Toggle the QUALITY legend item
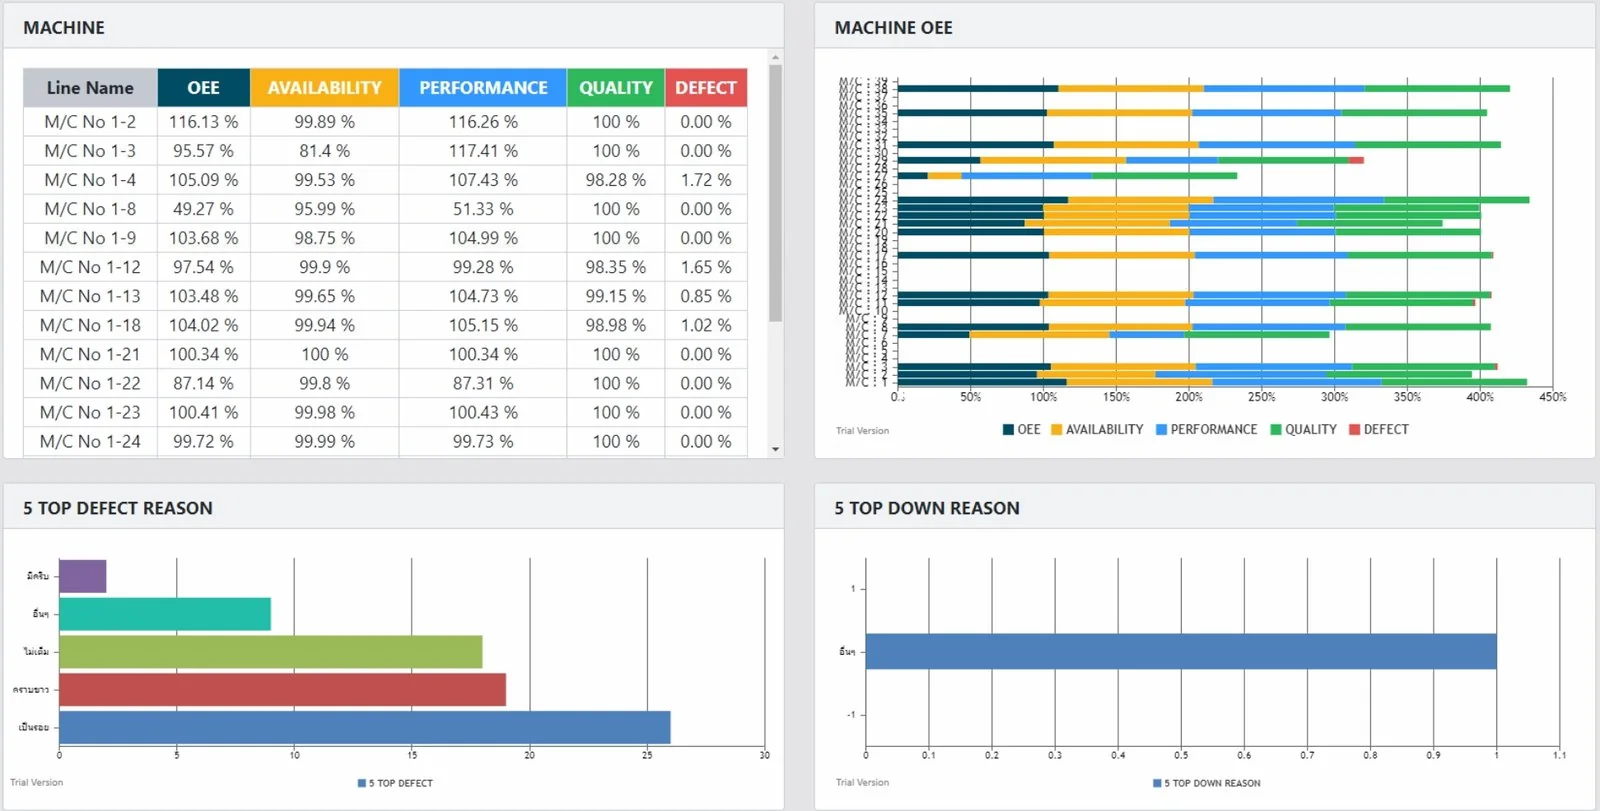 pos(1303,430)
